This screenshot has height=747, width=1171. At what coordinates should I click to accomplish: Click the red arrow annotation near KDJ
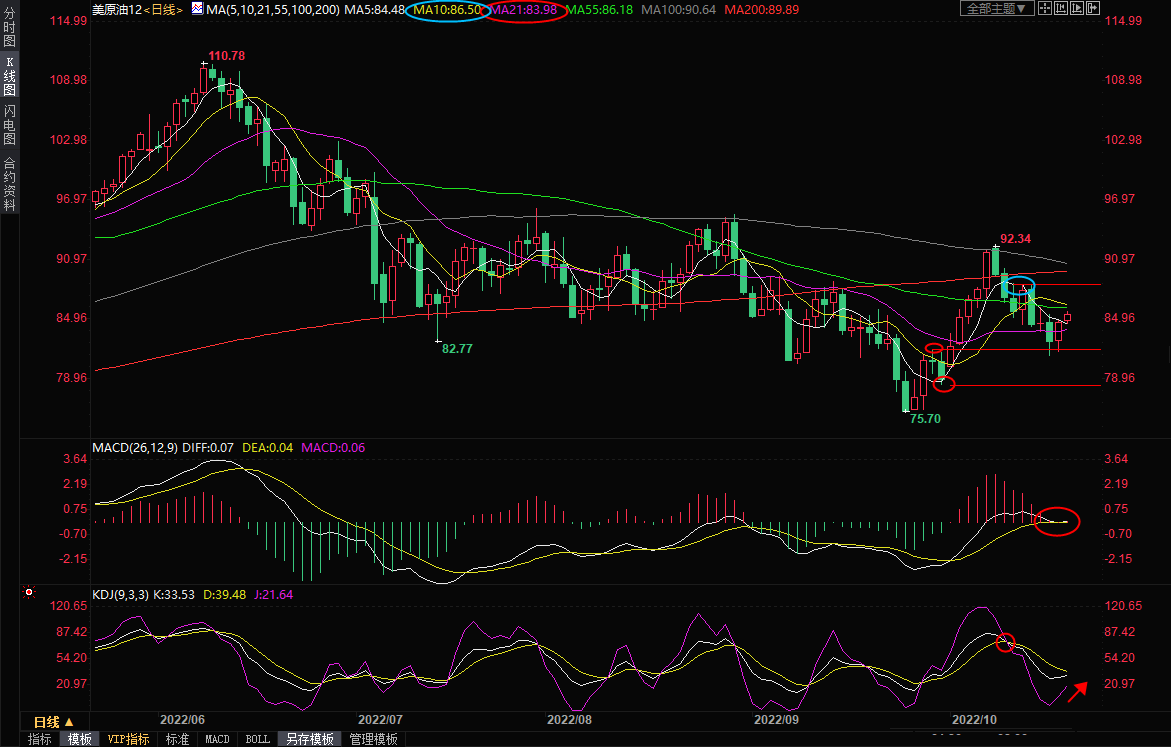coord(1077,691)
